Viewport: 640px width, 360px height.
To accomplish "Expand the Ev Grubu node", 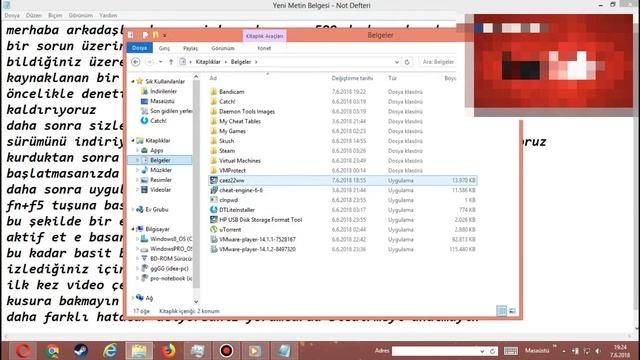I will tap(133, 209).
